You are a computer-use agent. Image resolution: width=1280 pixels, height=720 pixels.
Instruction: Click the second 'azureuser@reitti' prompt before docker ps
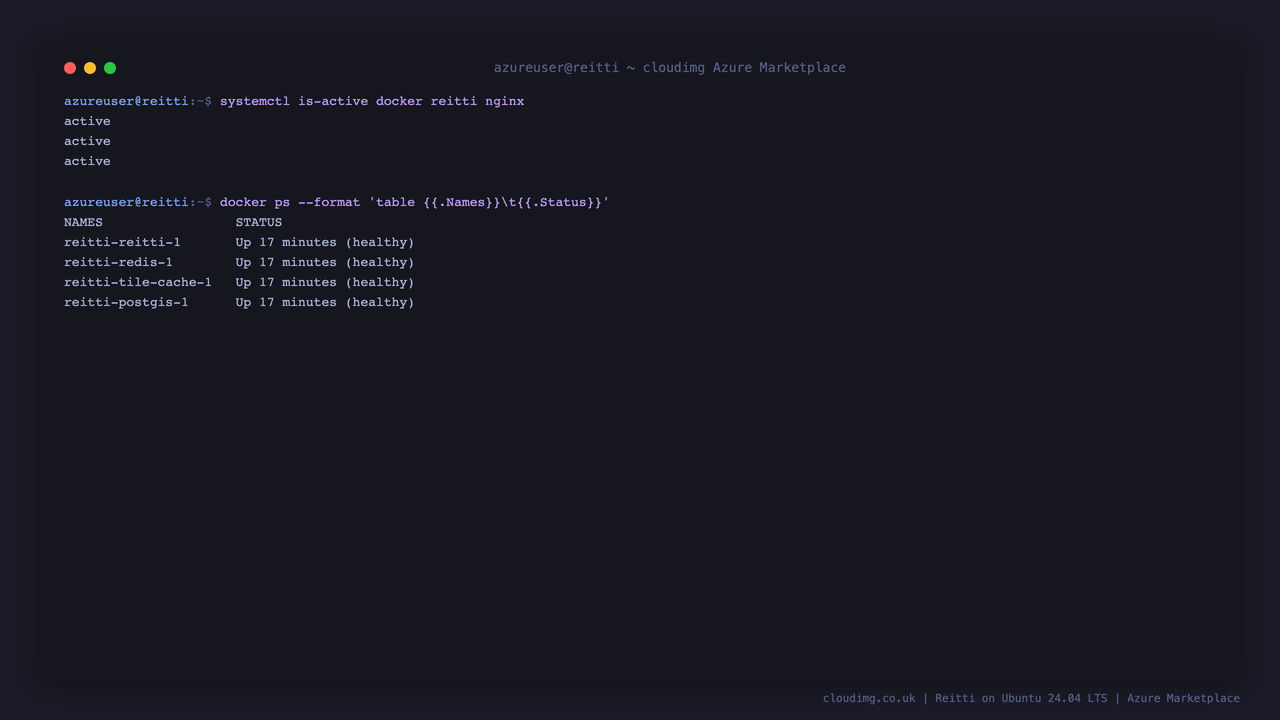126,202
